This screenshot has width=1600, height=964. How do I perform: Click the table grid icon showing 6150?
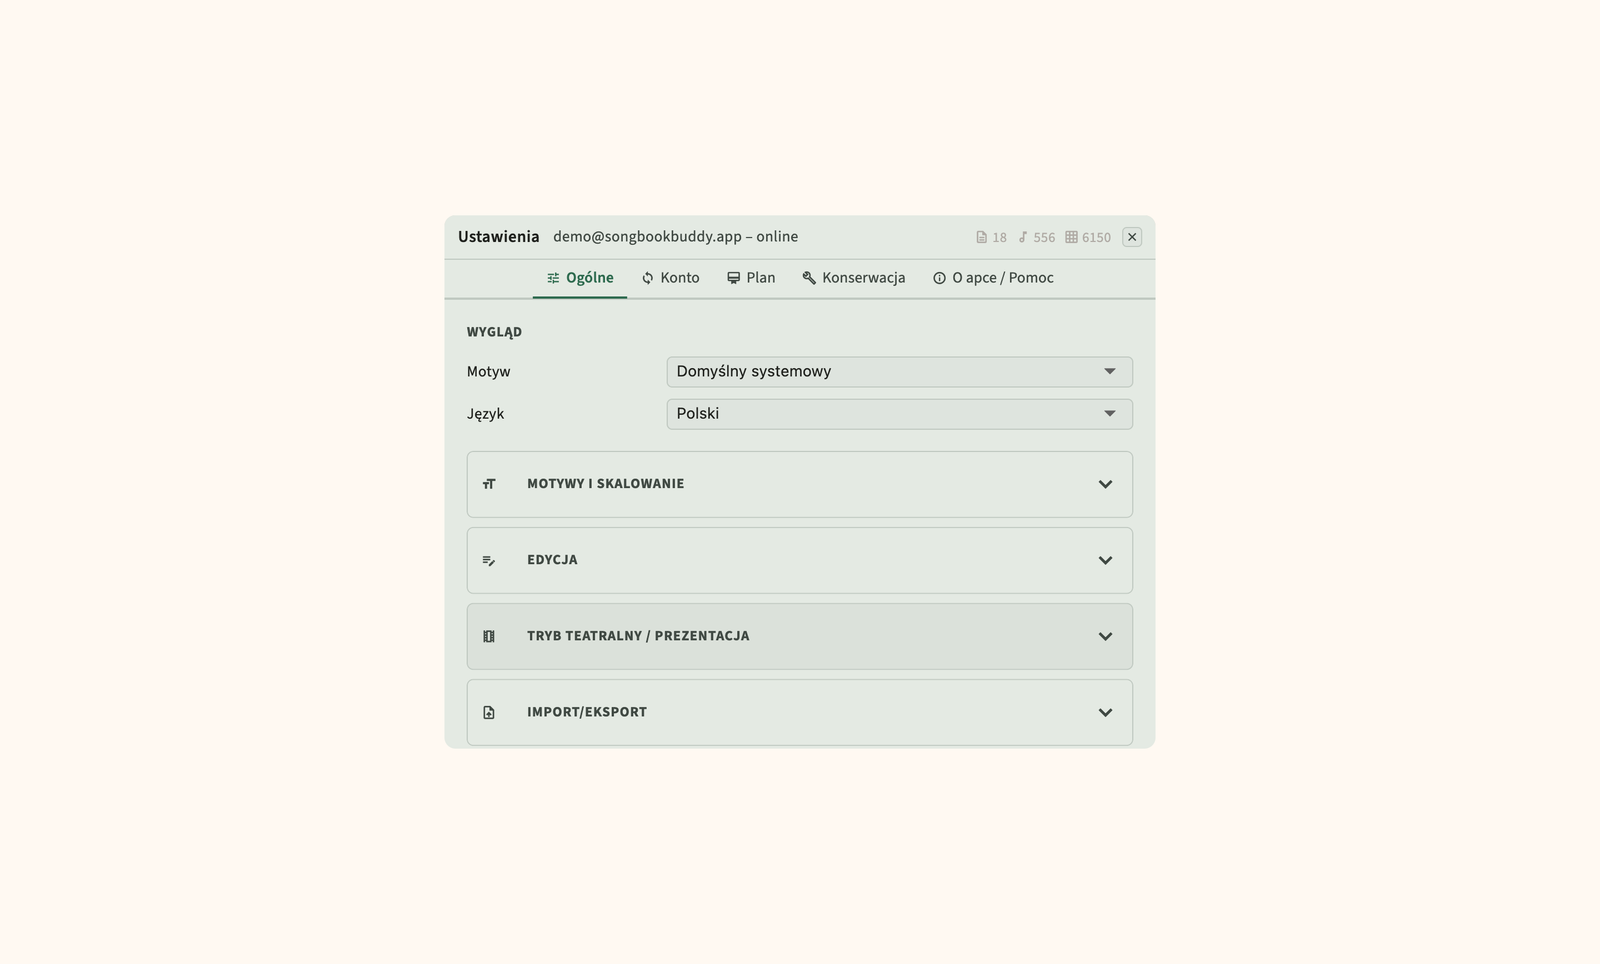click(x=1071, y=238)
